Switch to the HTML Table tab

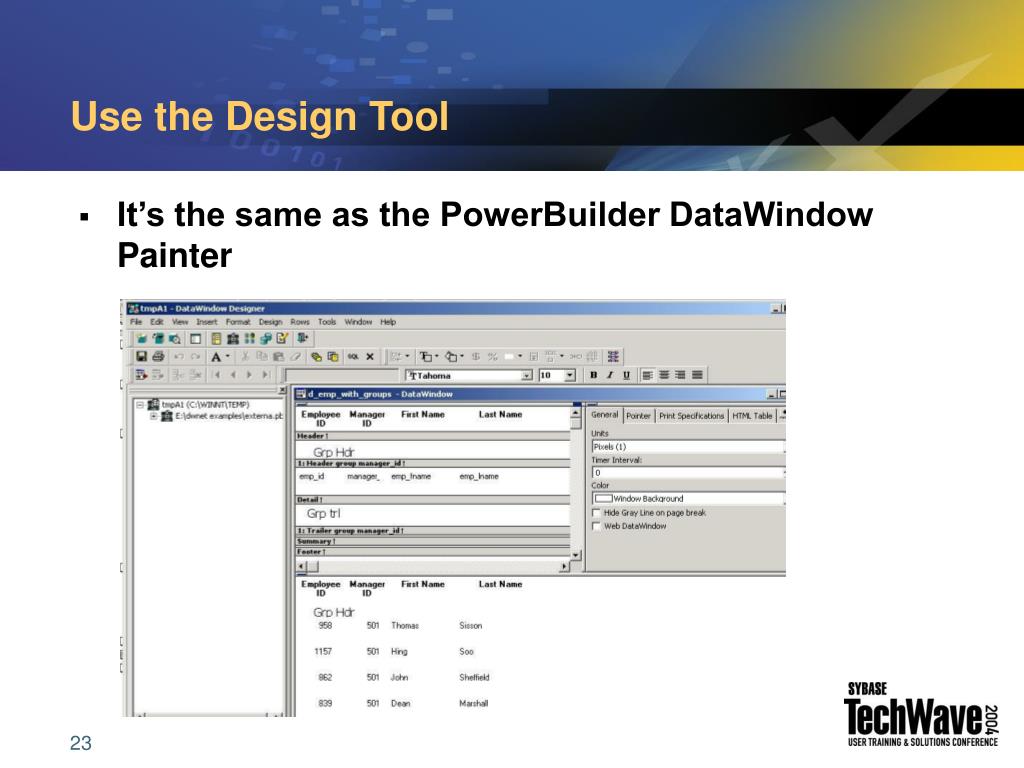[752, 416]
